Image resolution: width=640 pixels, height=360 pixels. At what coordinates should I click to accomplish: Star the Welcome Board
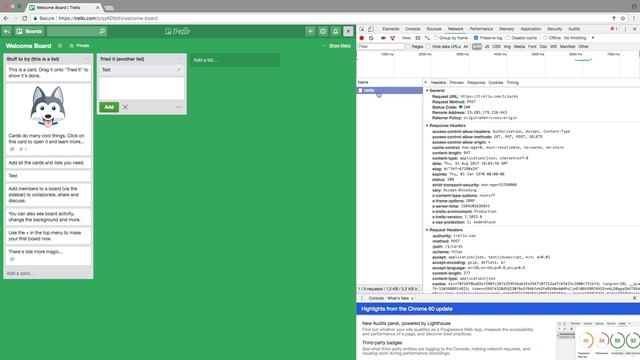60,46
